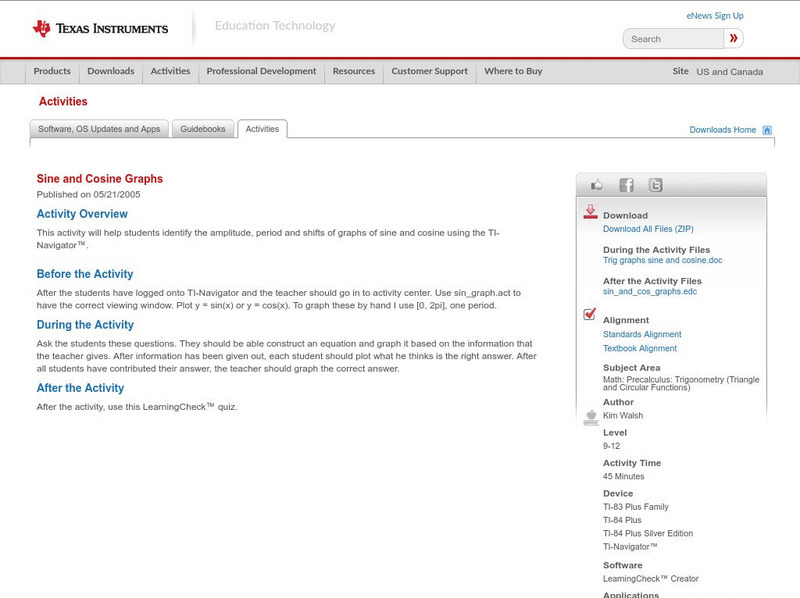Click the Activity Overview heading
Screen dimensions: 800x598
tap(82, 214)
